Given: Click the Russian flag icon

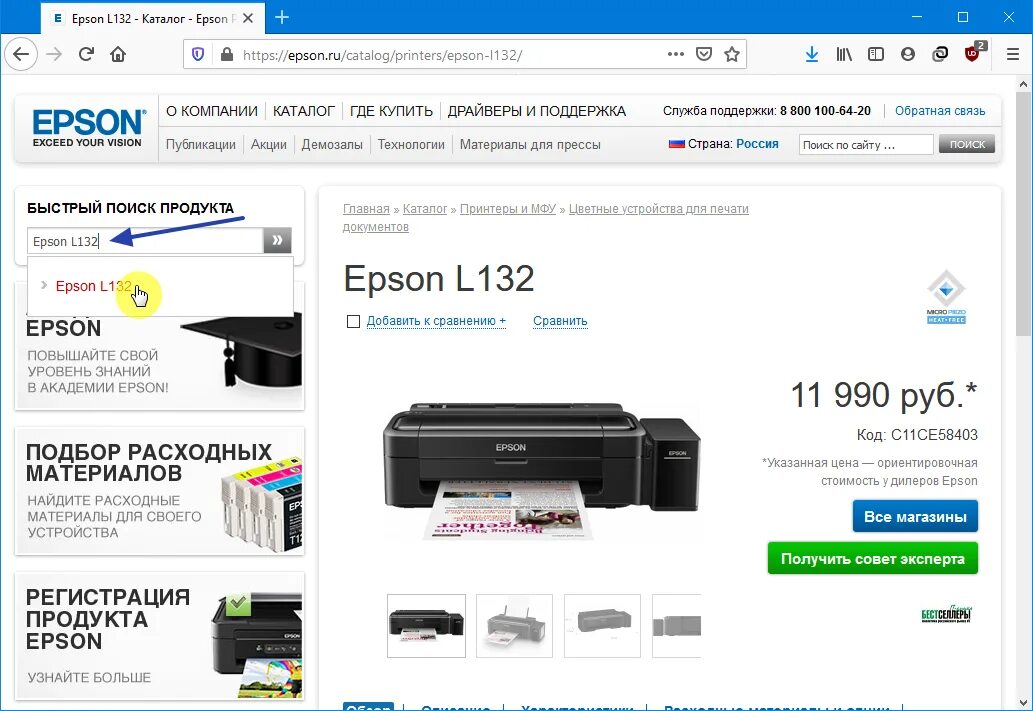Looking at the screenshot, I should click(x=677, y=144).
